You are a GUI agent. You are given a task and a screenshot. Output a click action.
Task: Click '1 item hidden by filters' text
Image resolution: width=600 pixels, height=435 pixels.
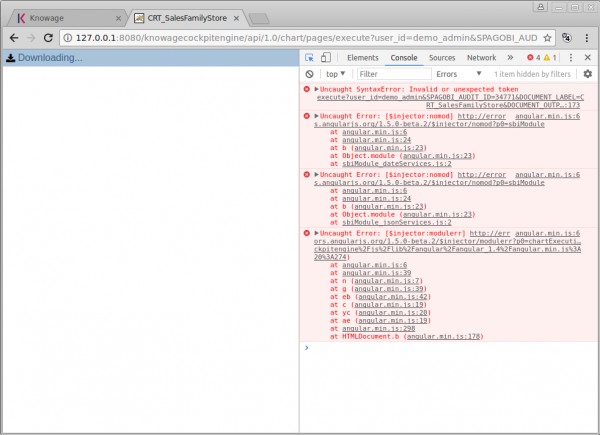pyautogui.click(x=532, y=74)
